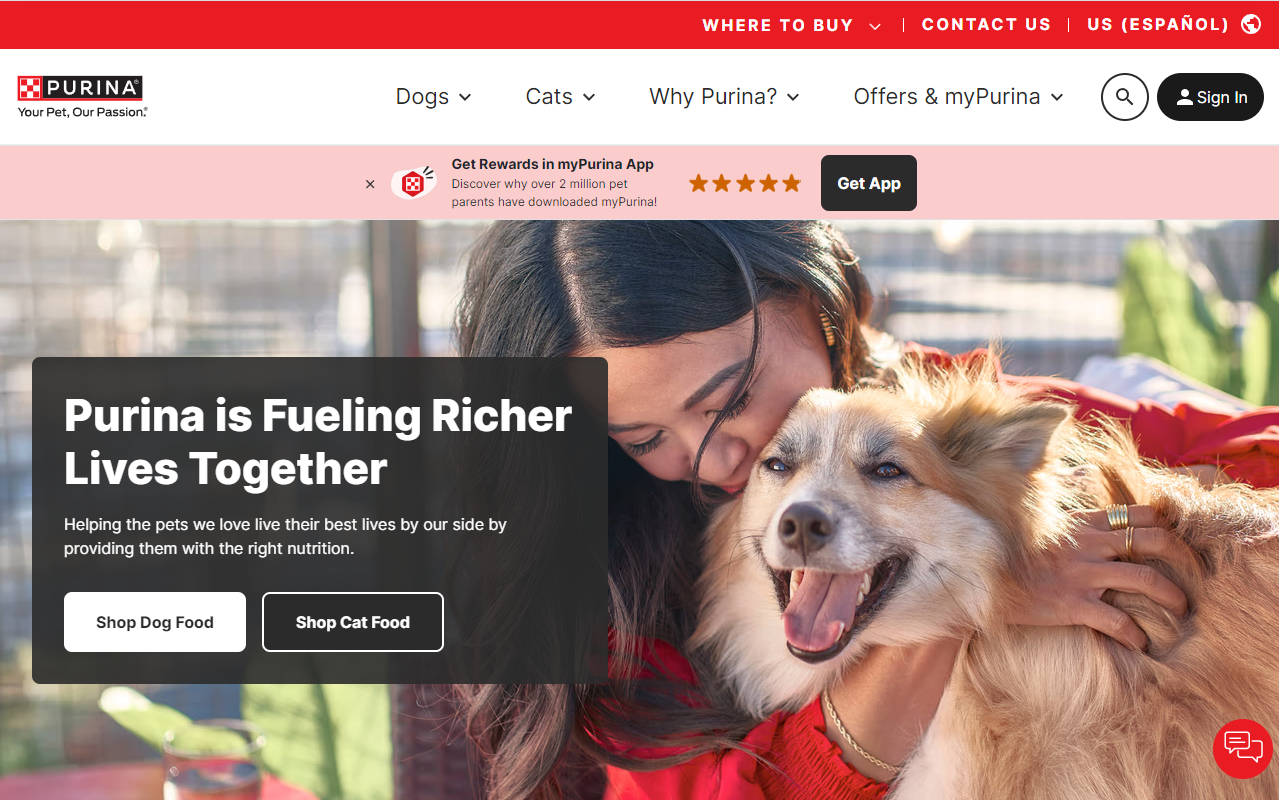
Task: Click the Get Rewards in myPurina App text
Action: click(x=552, y=164)
